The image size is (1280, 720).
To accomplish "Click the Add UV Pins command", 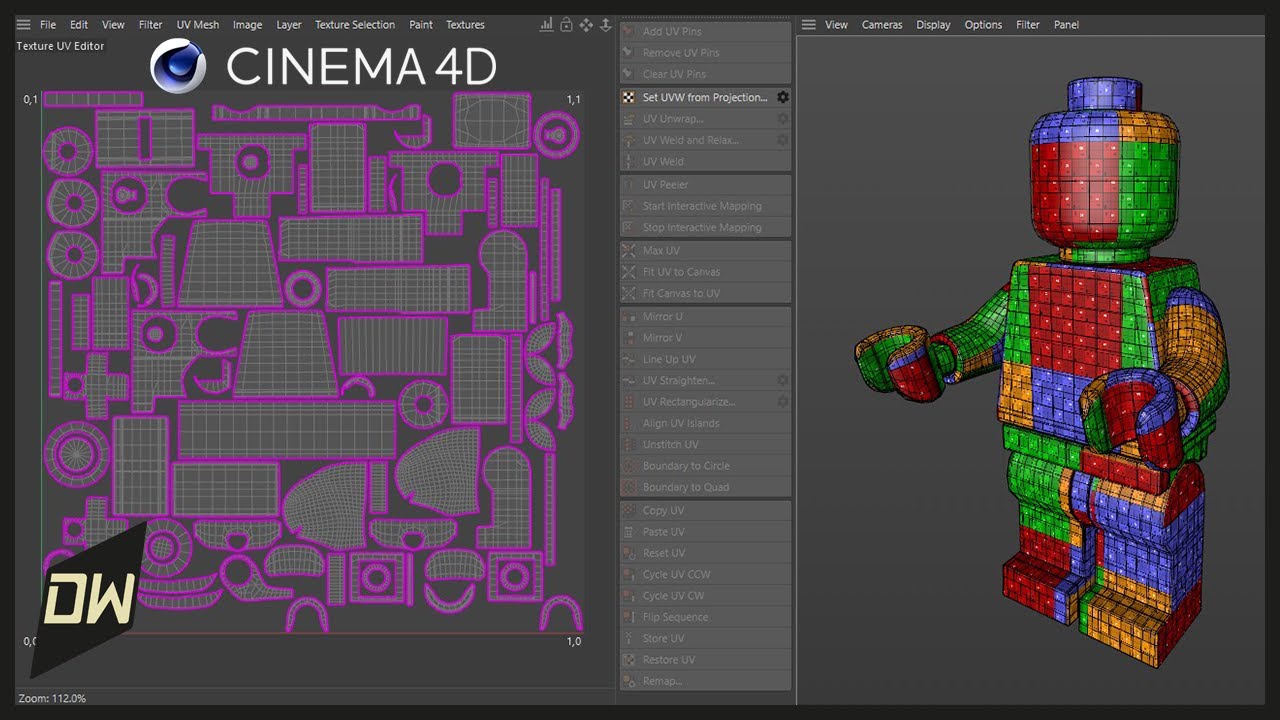I will coord(706,31).
